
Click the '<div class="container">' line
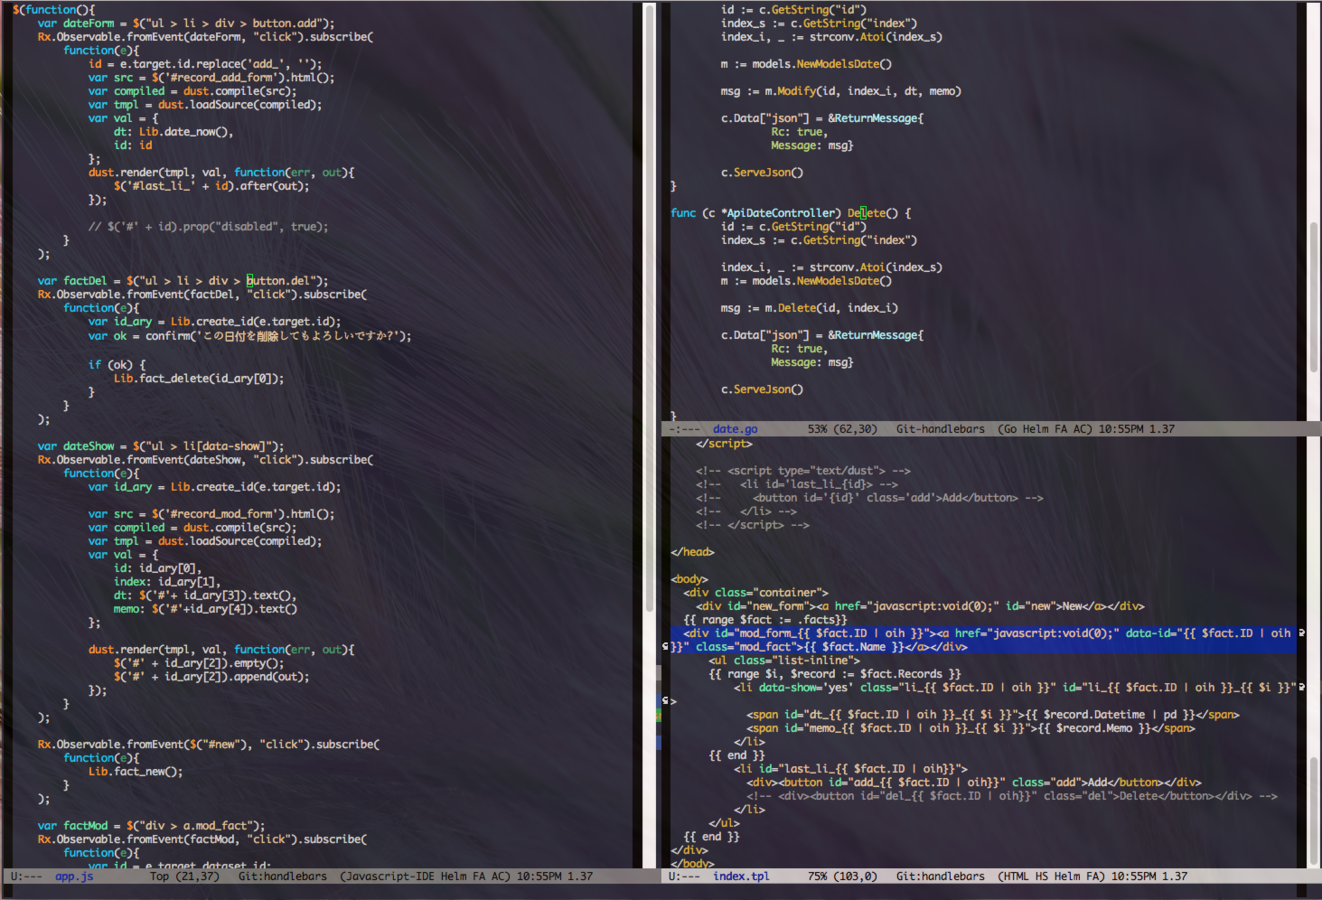[756, 593]
